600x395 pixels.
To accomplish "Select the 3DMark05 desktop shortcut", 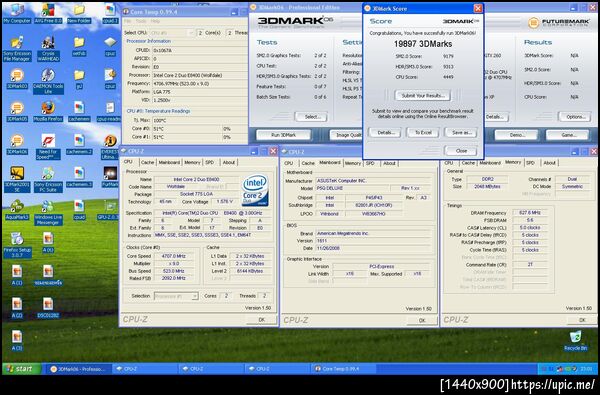I will [x=17, y=111].
